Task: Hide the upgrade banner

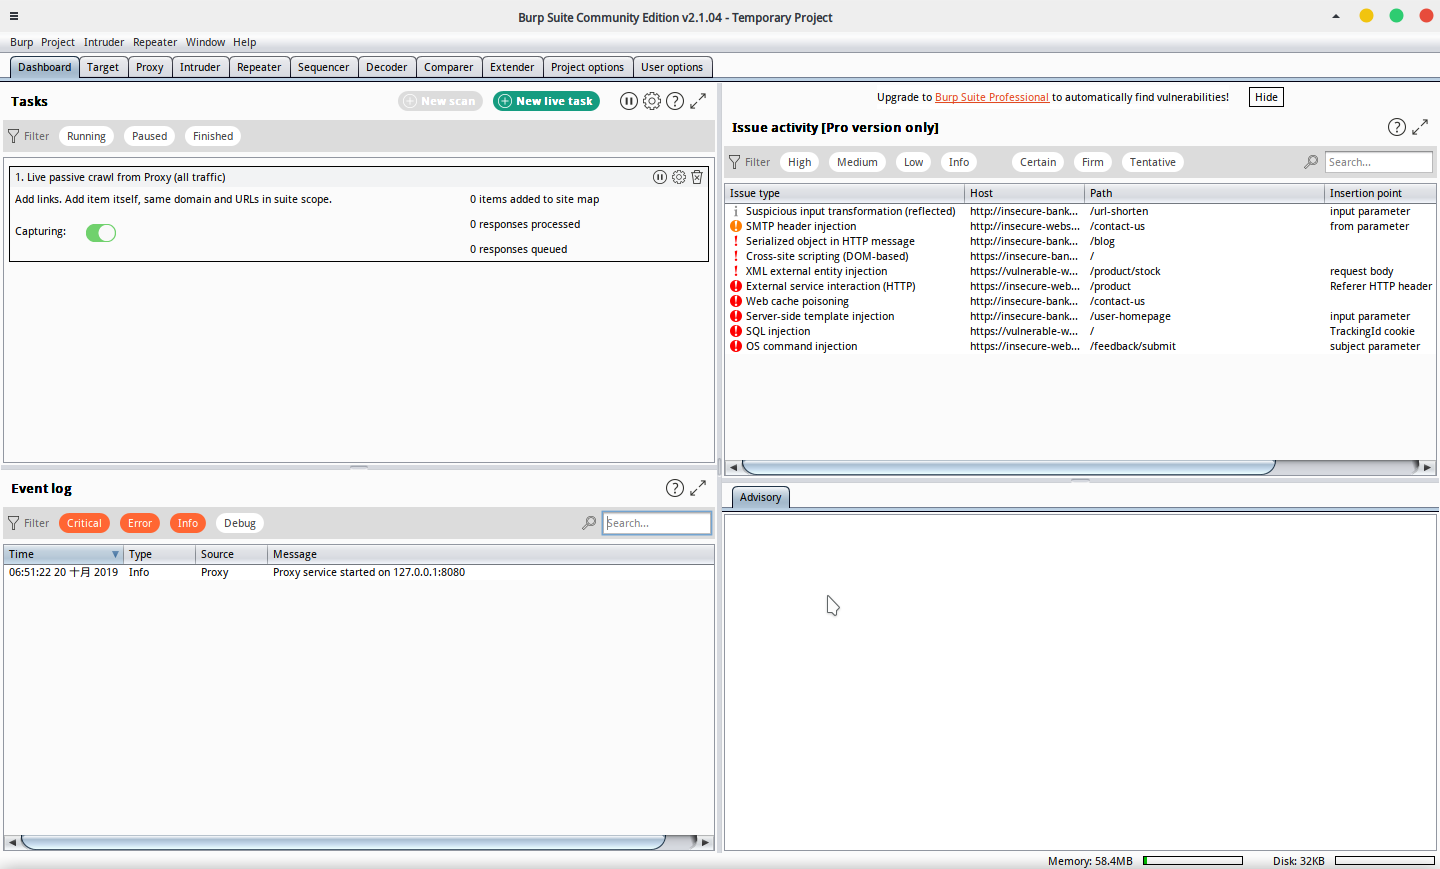Action: (1266, 97)
